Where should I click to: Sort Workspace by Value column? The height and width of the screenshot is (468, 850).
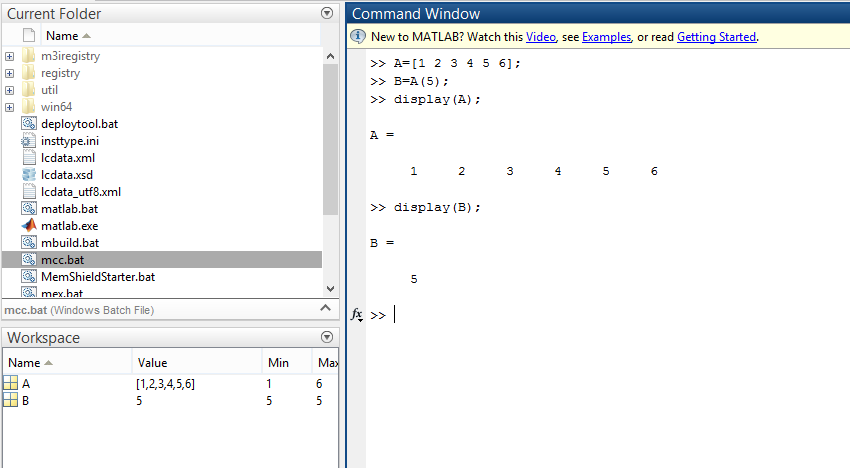pyautogui.click(x=197, y=362)
